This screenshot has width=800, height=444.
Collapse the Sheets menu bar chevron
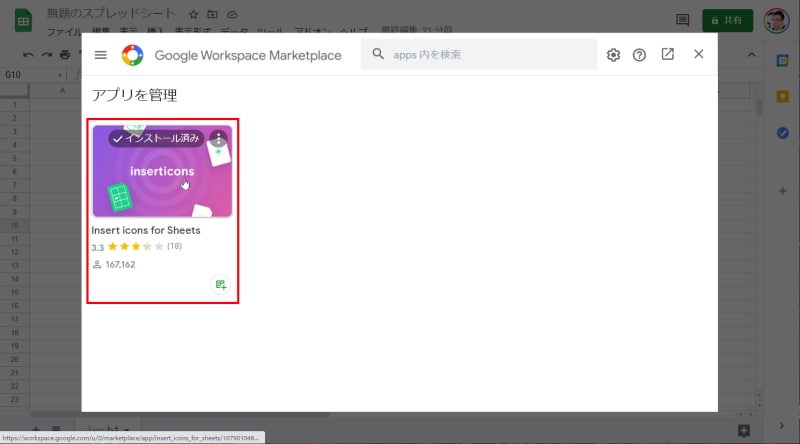752,55
